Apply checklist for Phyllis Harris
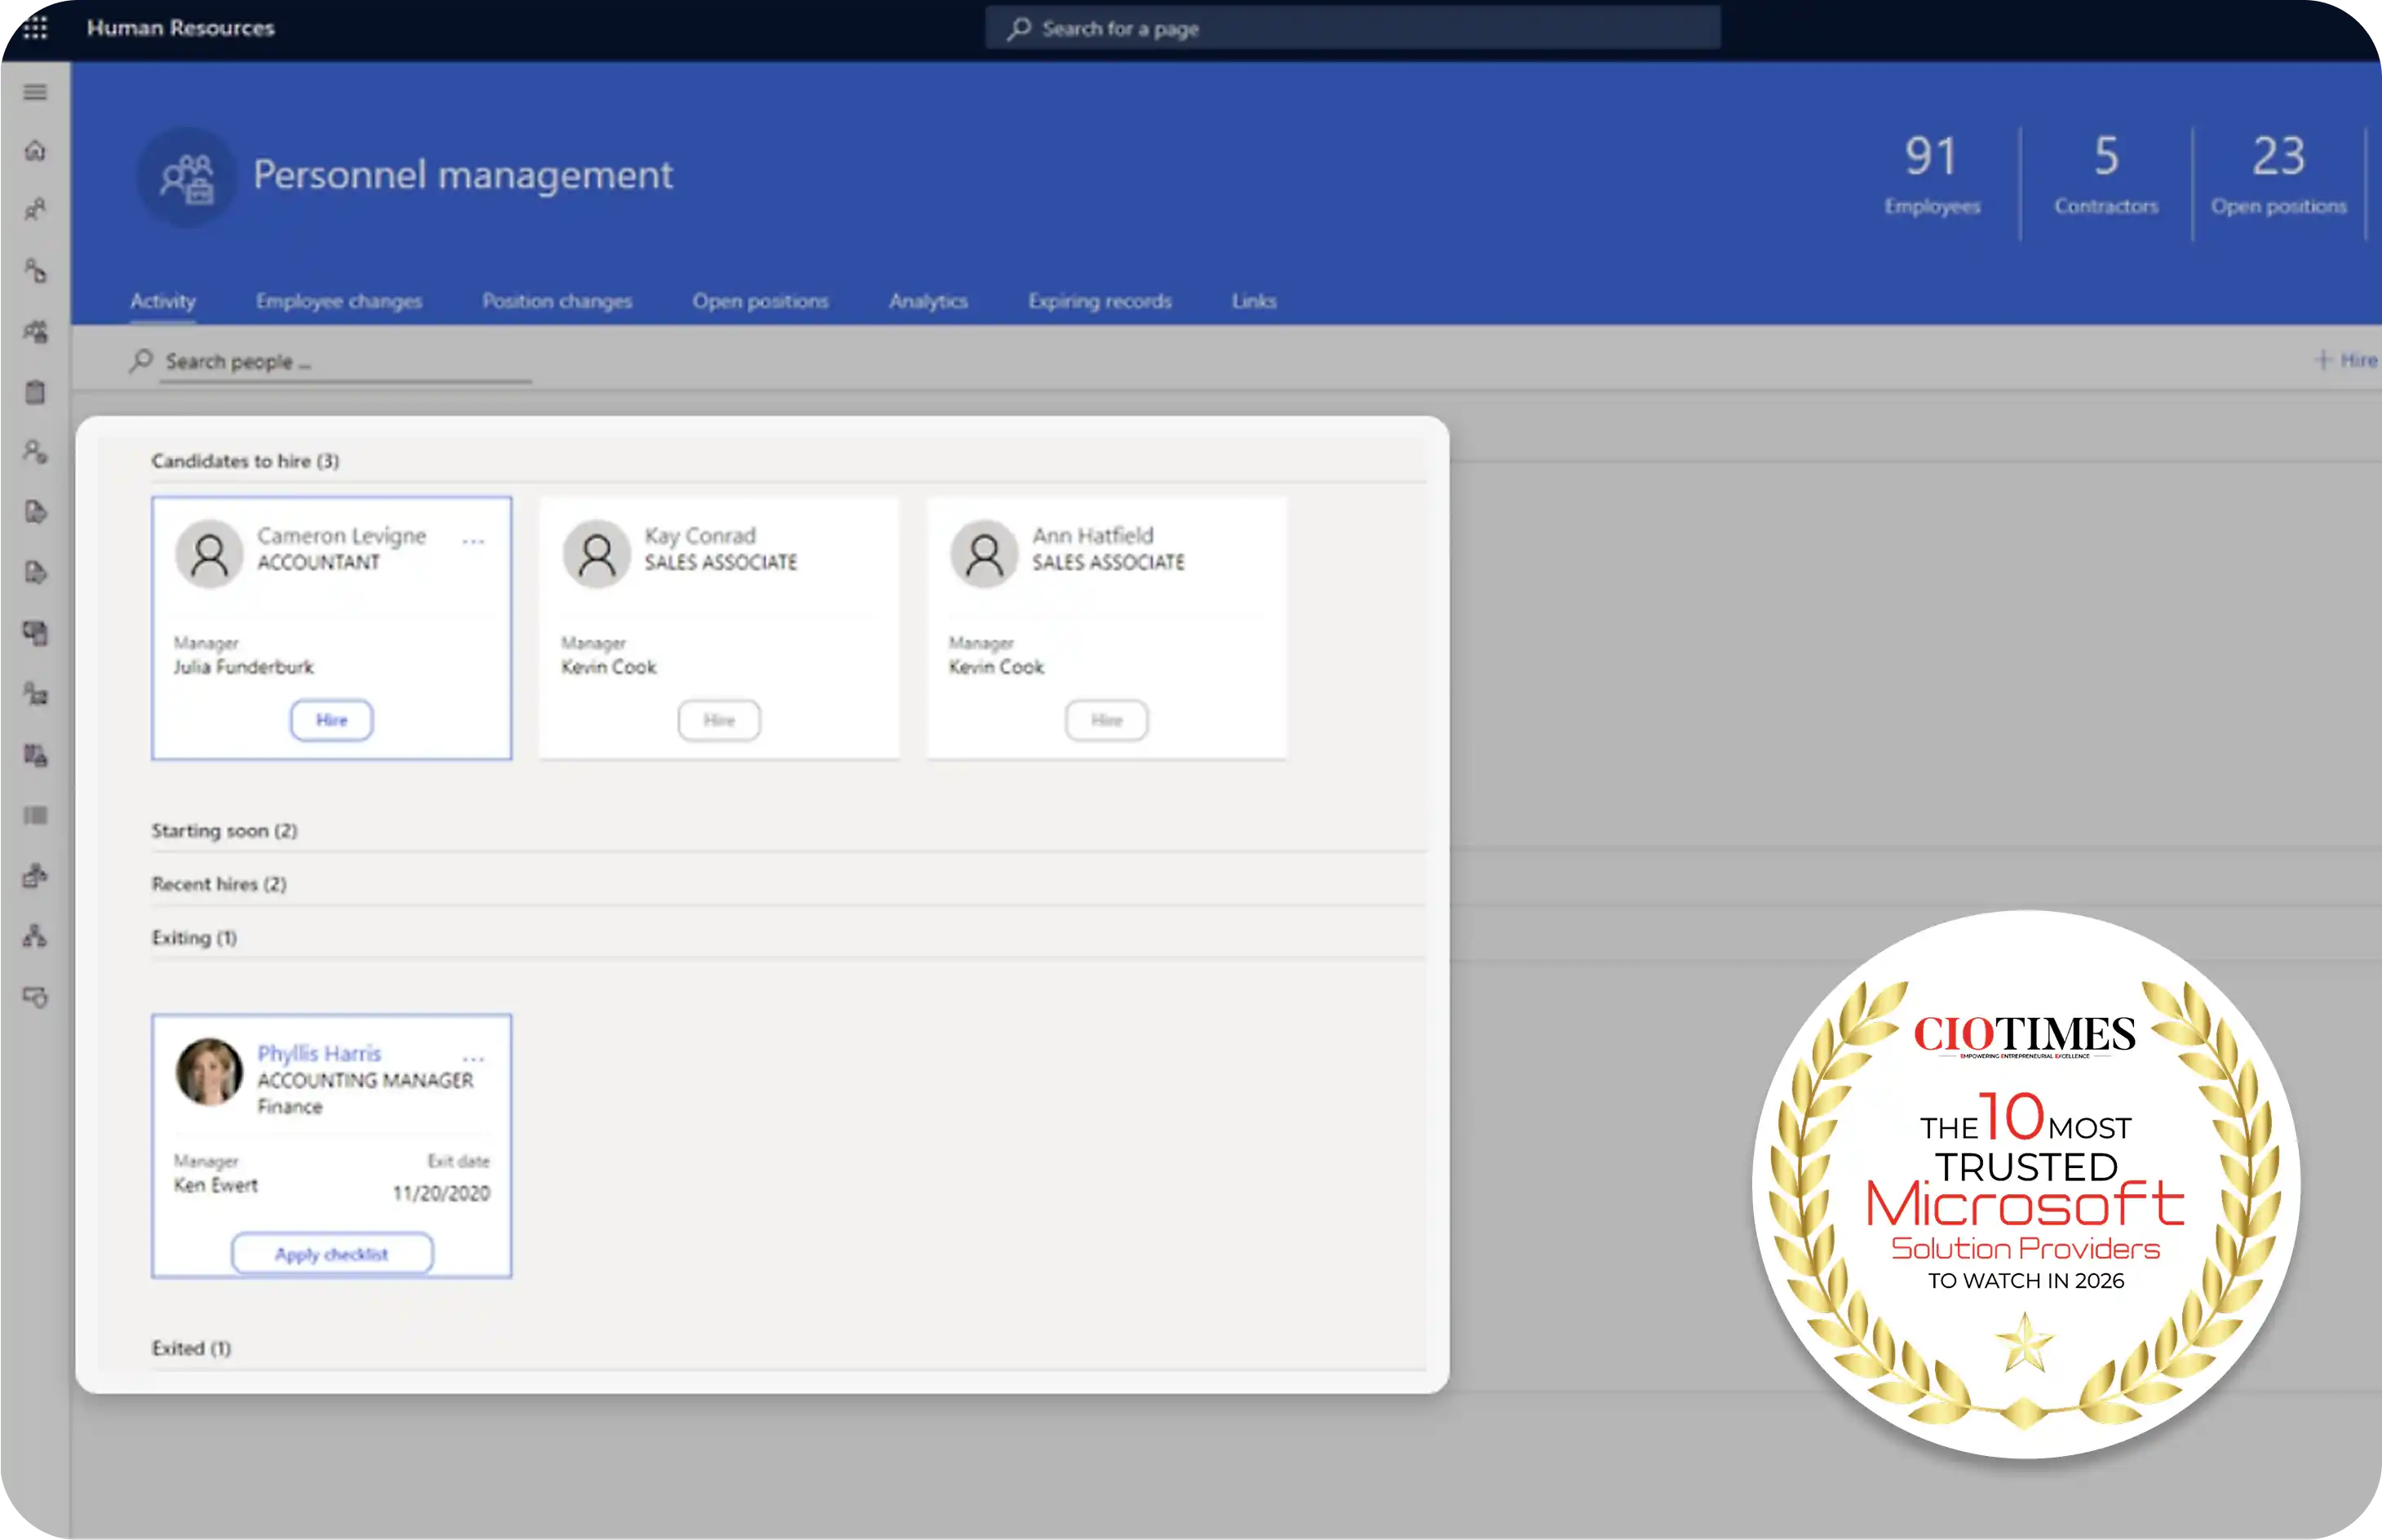 tap(332, 1252)
